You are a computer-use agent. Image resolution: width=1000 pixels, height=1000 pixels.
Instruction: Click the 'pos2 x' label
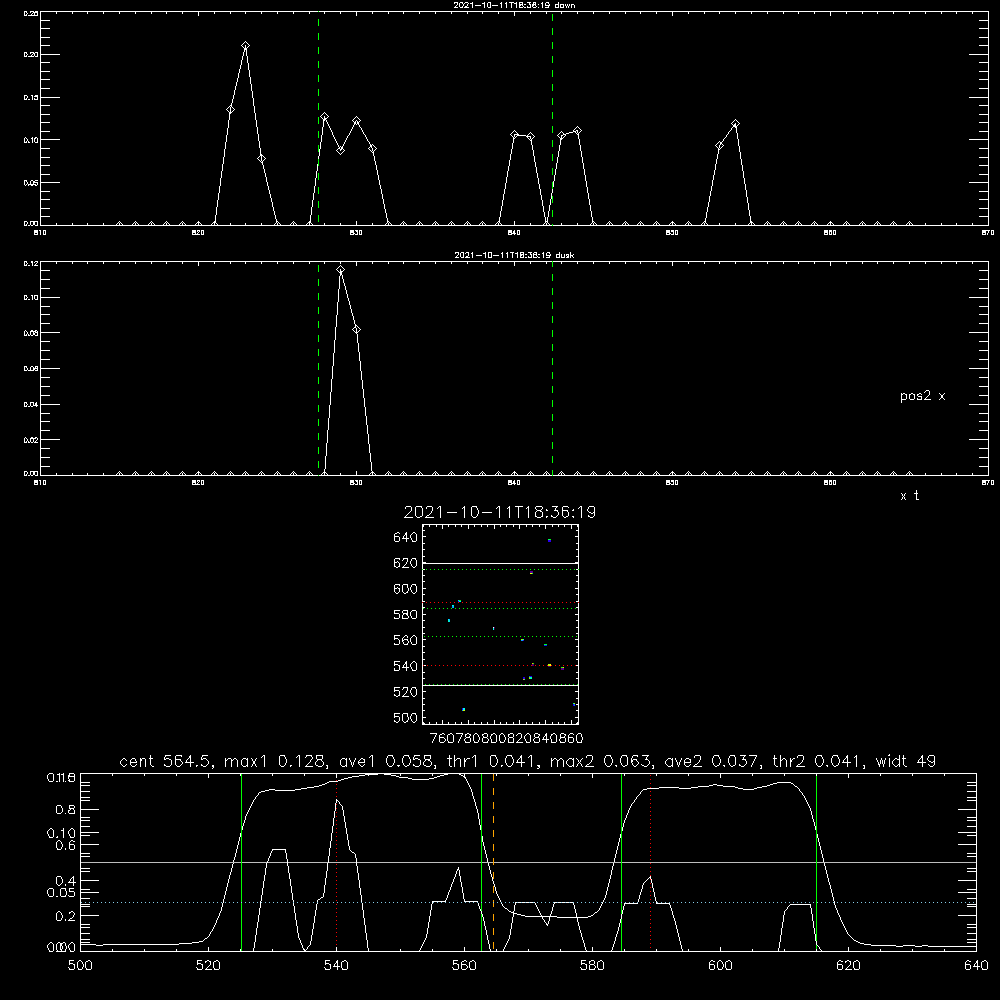click(x=922, y=396)
